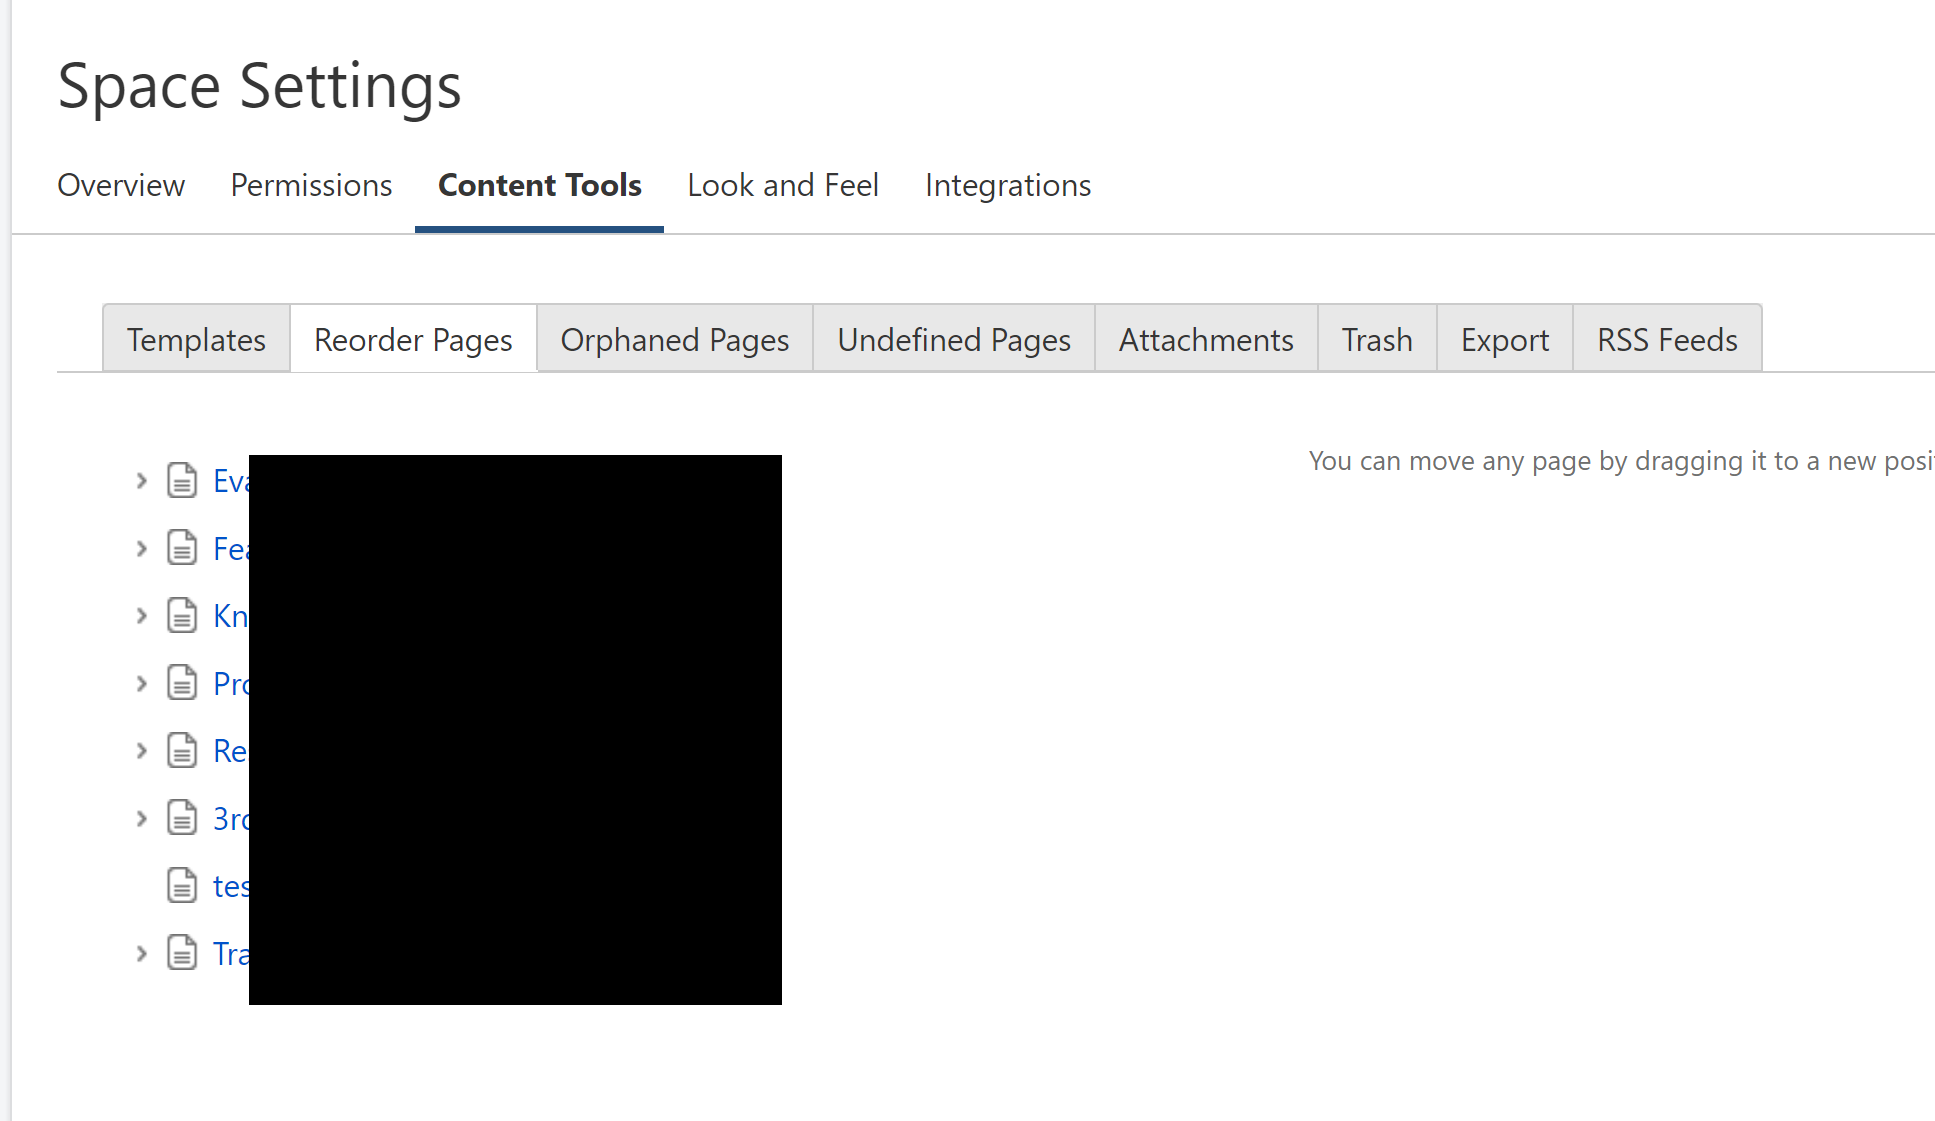Screen dimensions: 1935x1121
Task: Open the page link starting with 'Tr'
Action: [x=231, y=953]
